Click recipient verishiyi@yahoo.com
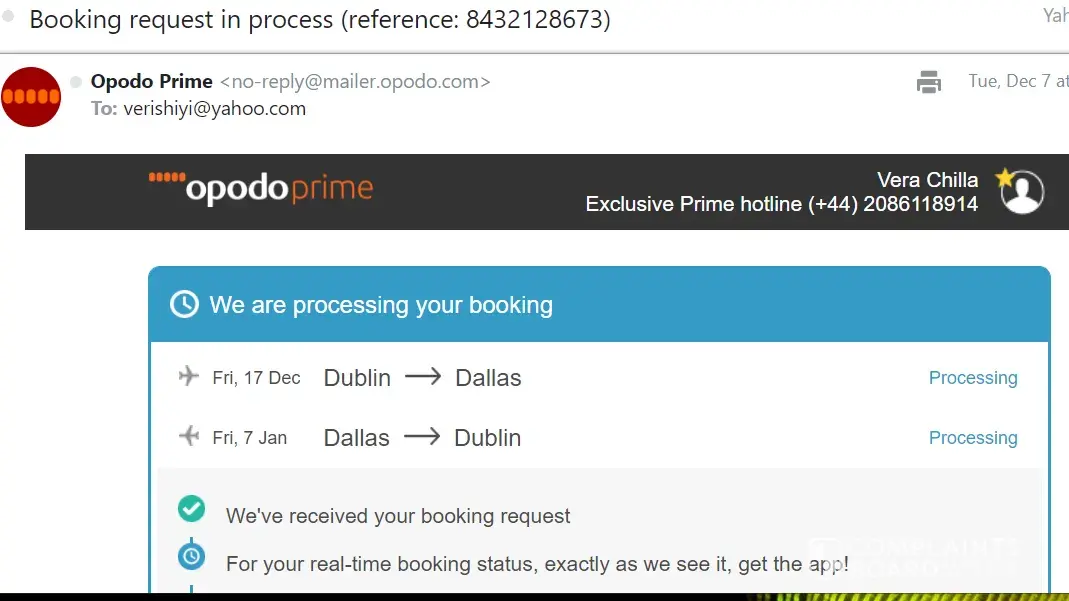This screenshot has width=1069, height=601. (x=214, y=109)
